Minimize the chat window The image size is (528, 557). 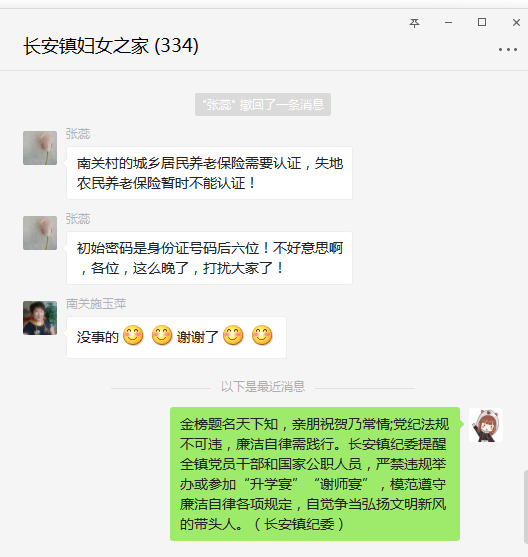[x=448, y=23]
